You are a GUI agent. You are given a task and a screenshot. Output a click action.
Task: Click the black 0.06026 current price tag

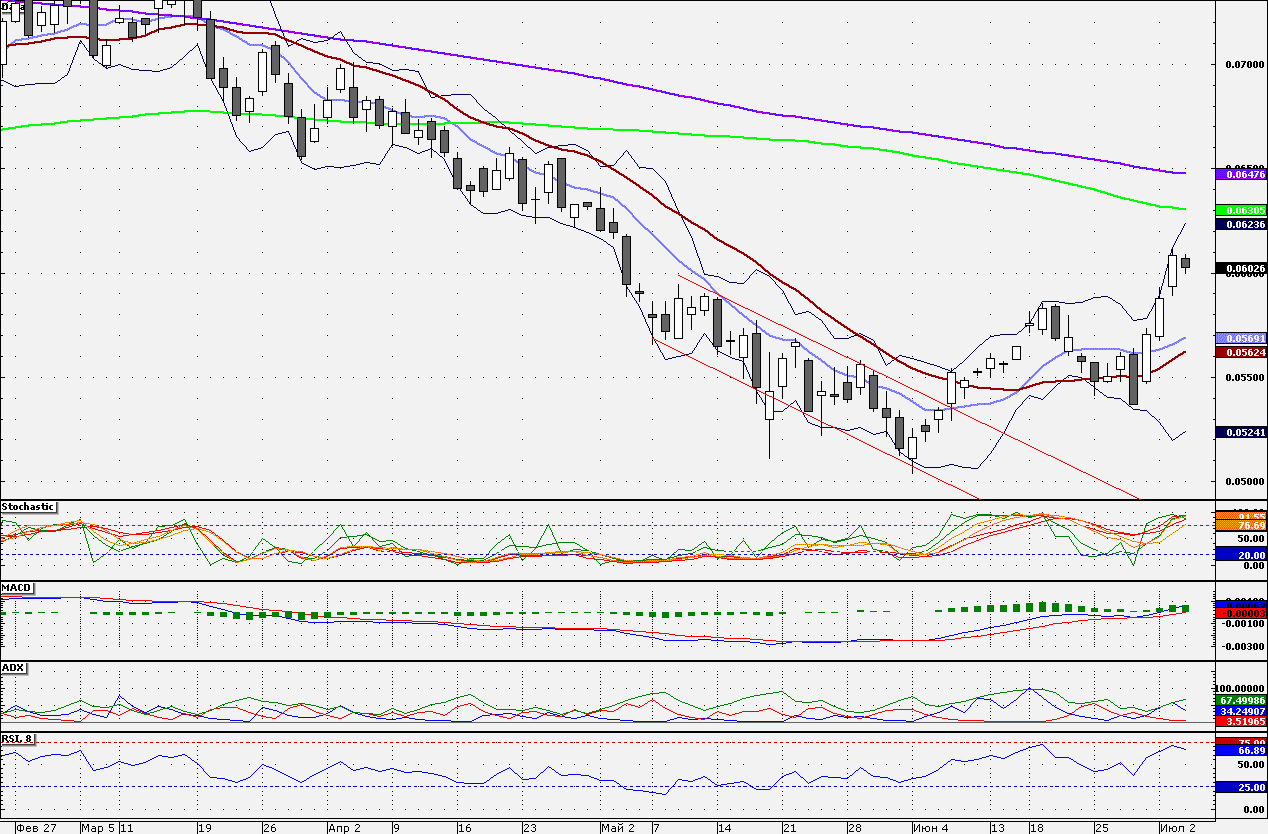(x=1241, y=268)
